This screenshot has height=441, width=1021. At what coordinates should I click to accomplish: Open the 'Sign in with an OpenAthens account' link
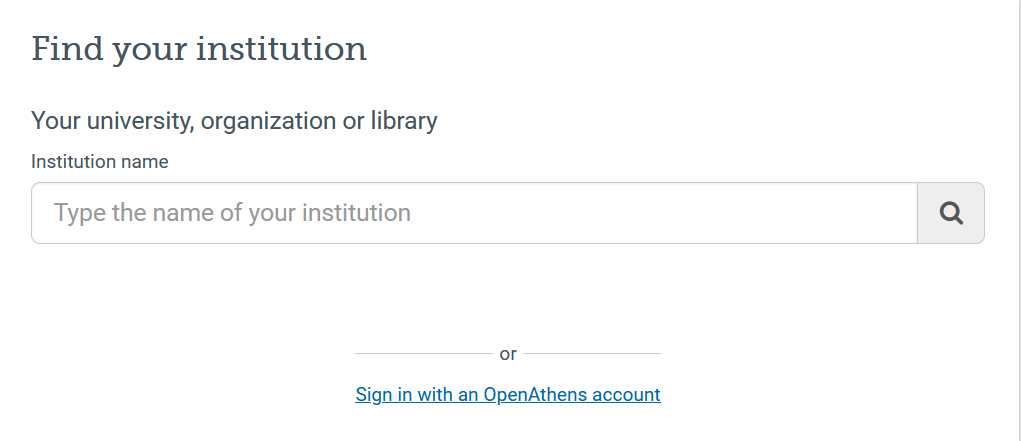(508, 394)
